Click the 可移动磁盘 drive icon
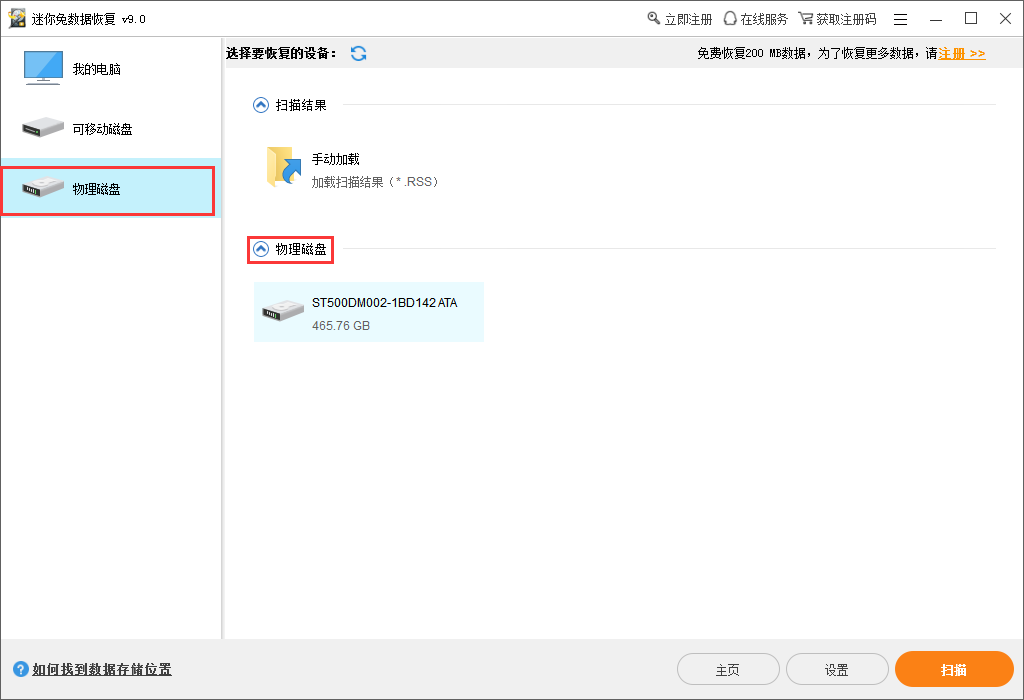 tap(43, 127)
